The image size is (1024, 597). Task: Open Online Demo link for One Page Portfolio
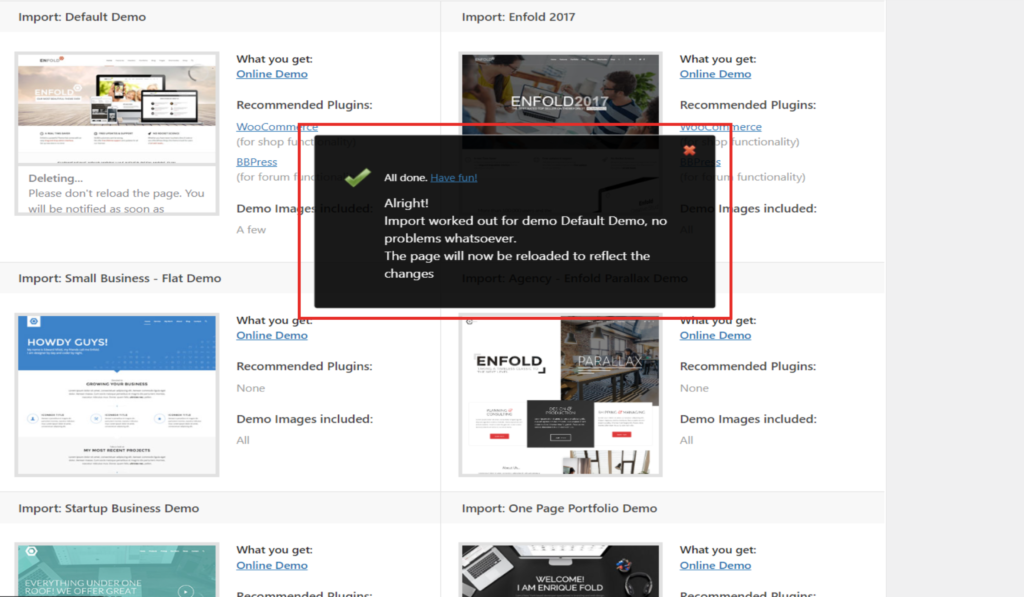(715, 565)
